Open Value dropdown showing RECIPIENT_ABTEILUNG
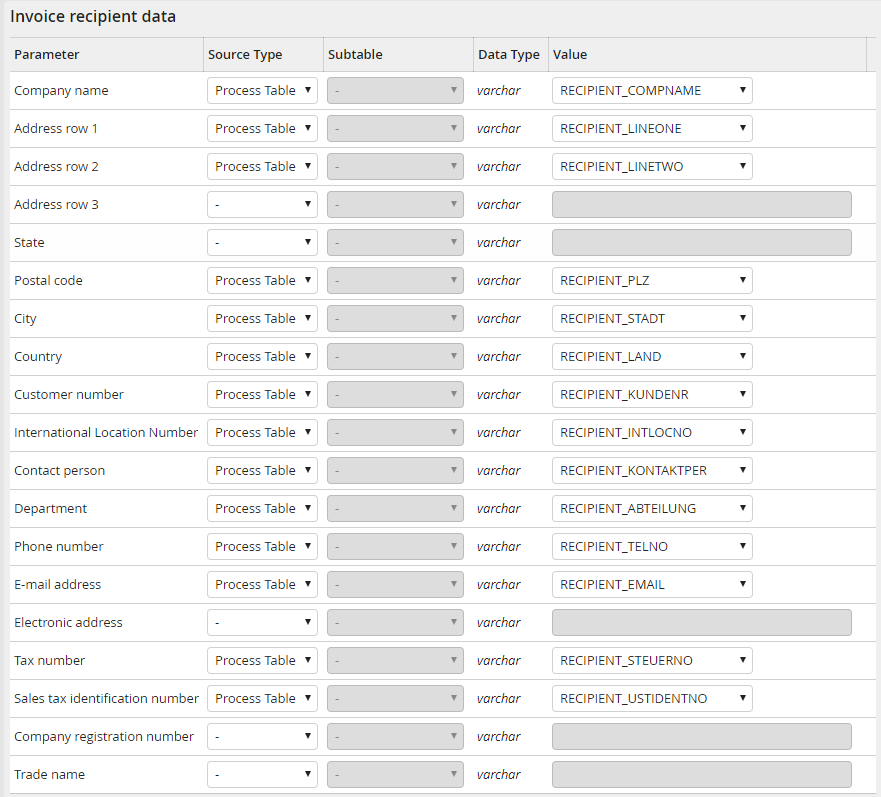 (652, 509)
